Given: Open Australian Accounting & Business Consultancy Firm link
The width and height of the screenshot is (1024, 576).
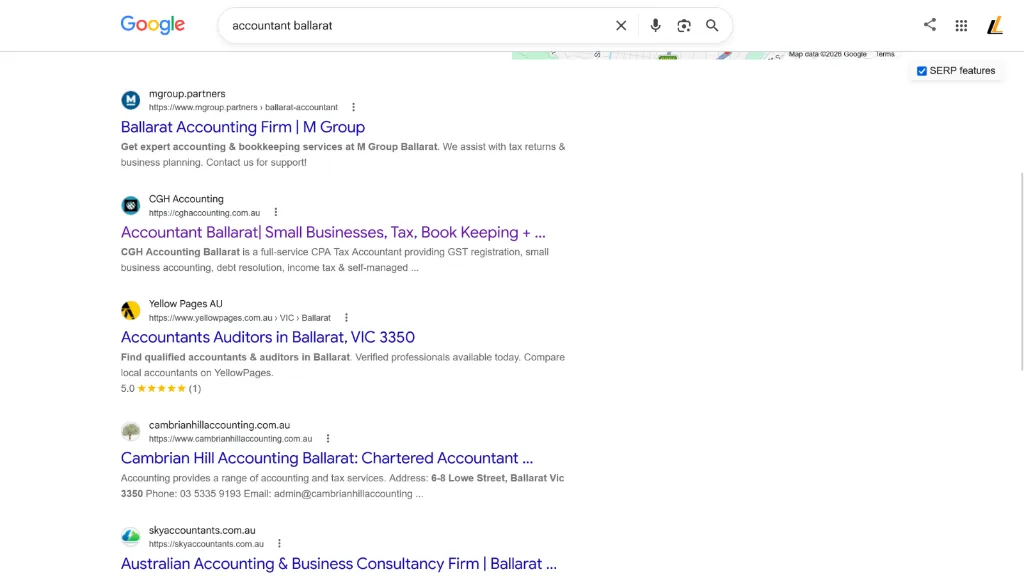Looking at the screenshot, I should (339, 564).
